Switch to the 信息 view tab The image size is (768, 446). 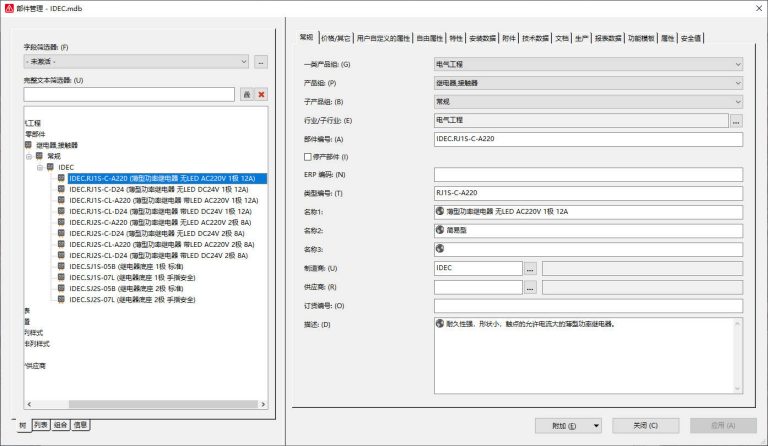[80, 425]
